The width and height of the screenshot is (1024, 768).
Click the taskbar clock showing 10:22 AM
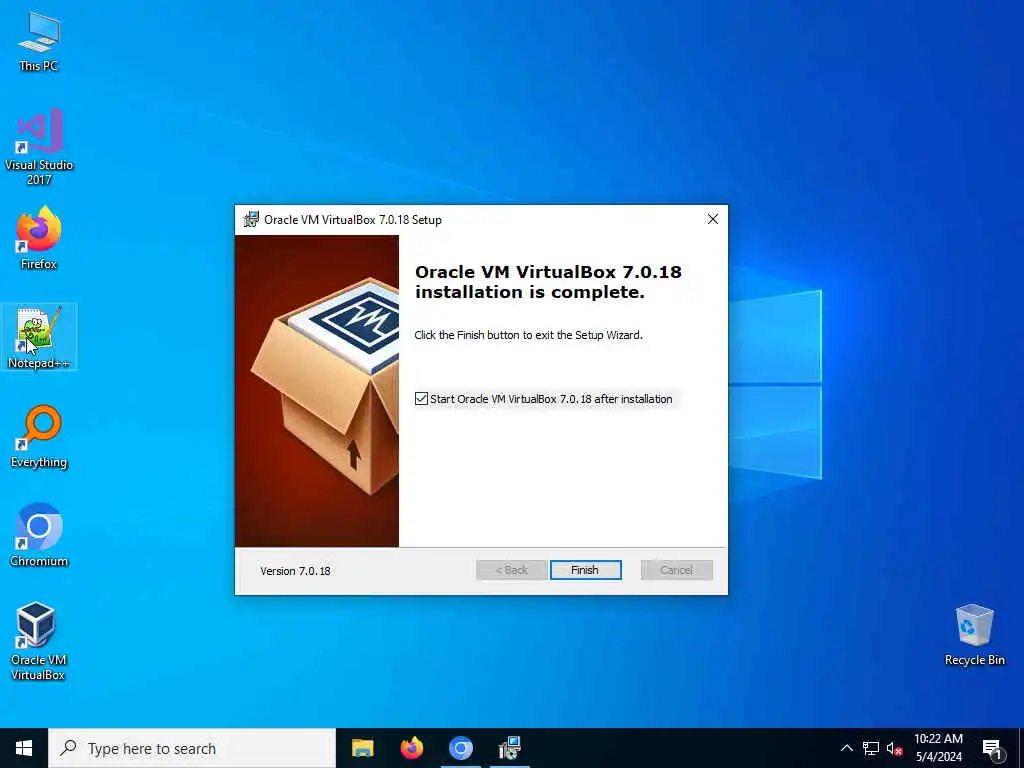point(938,748)
